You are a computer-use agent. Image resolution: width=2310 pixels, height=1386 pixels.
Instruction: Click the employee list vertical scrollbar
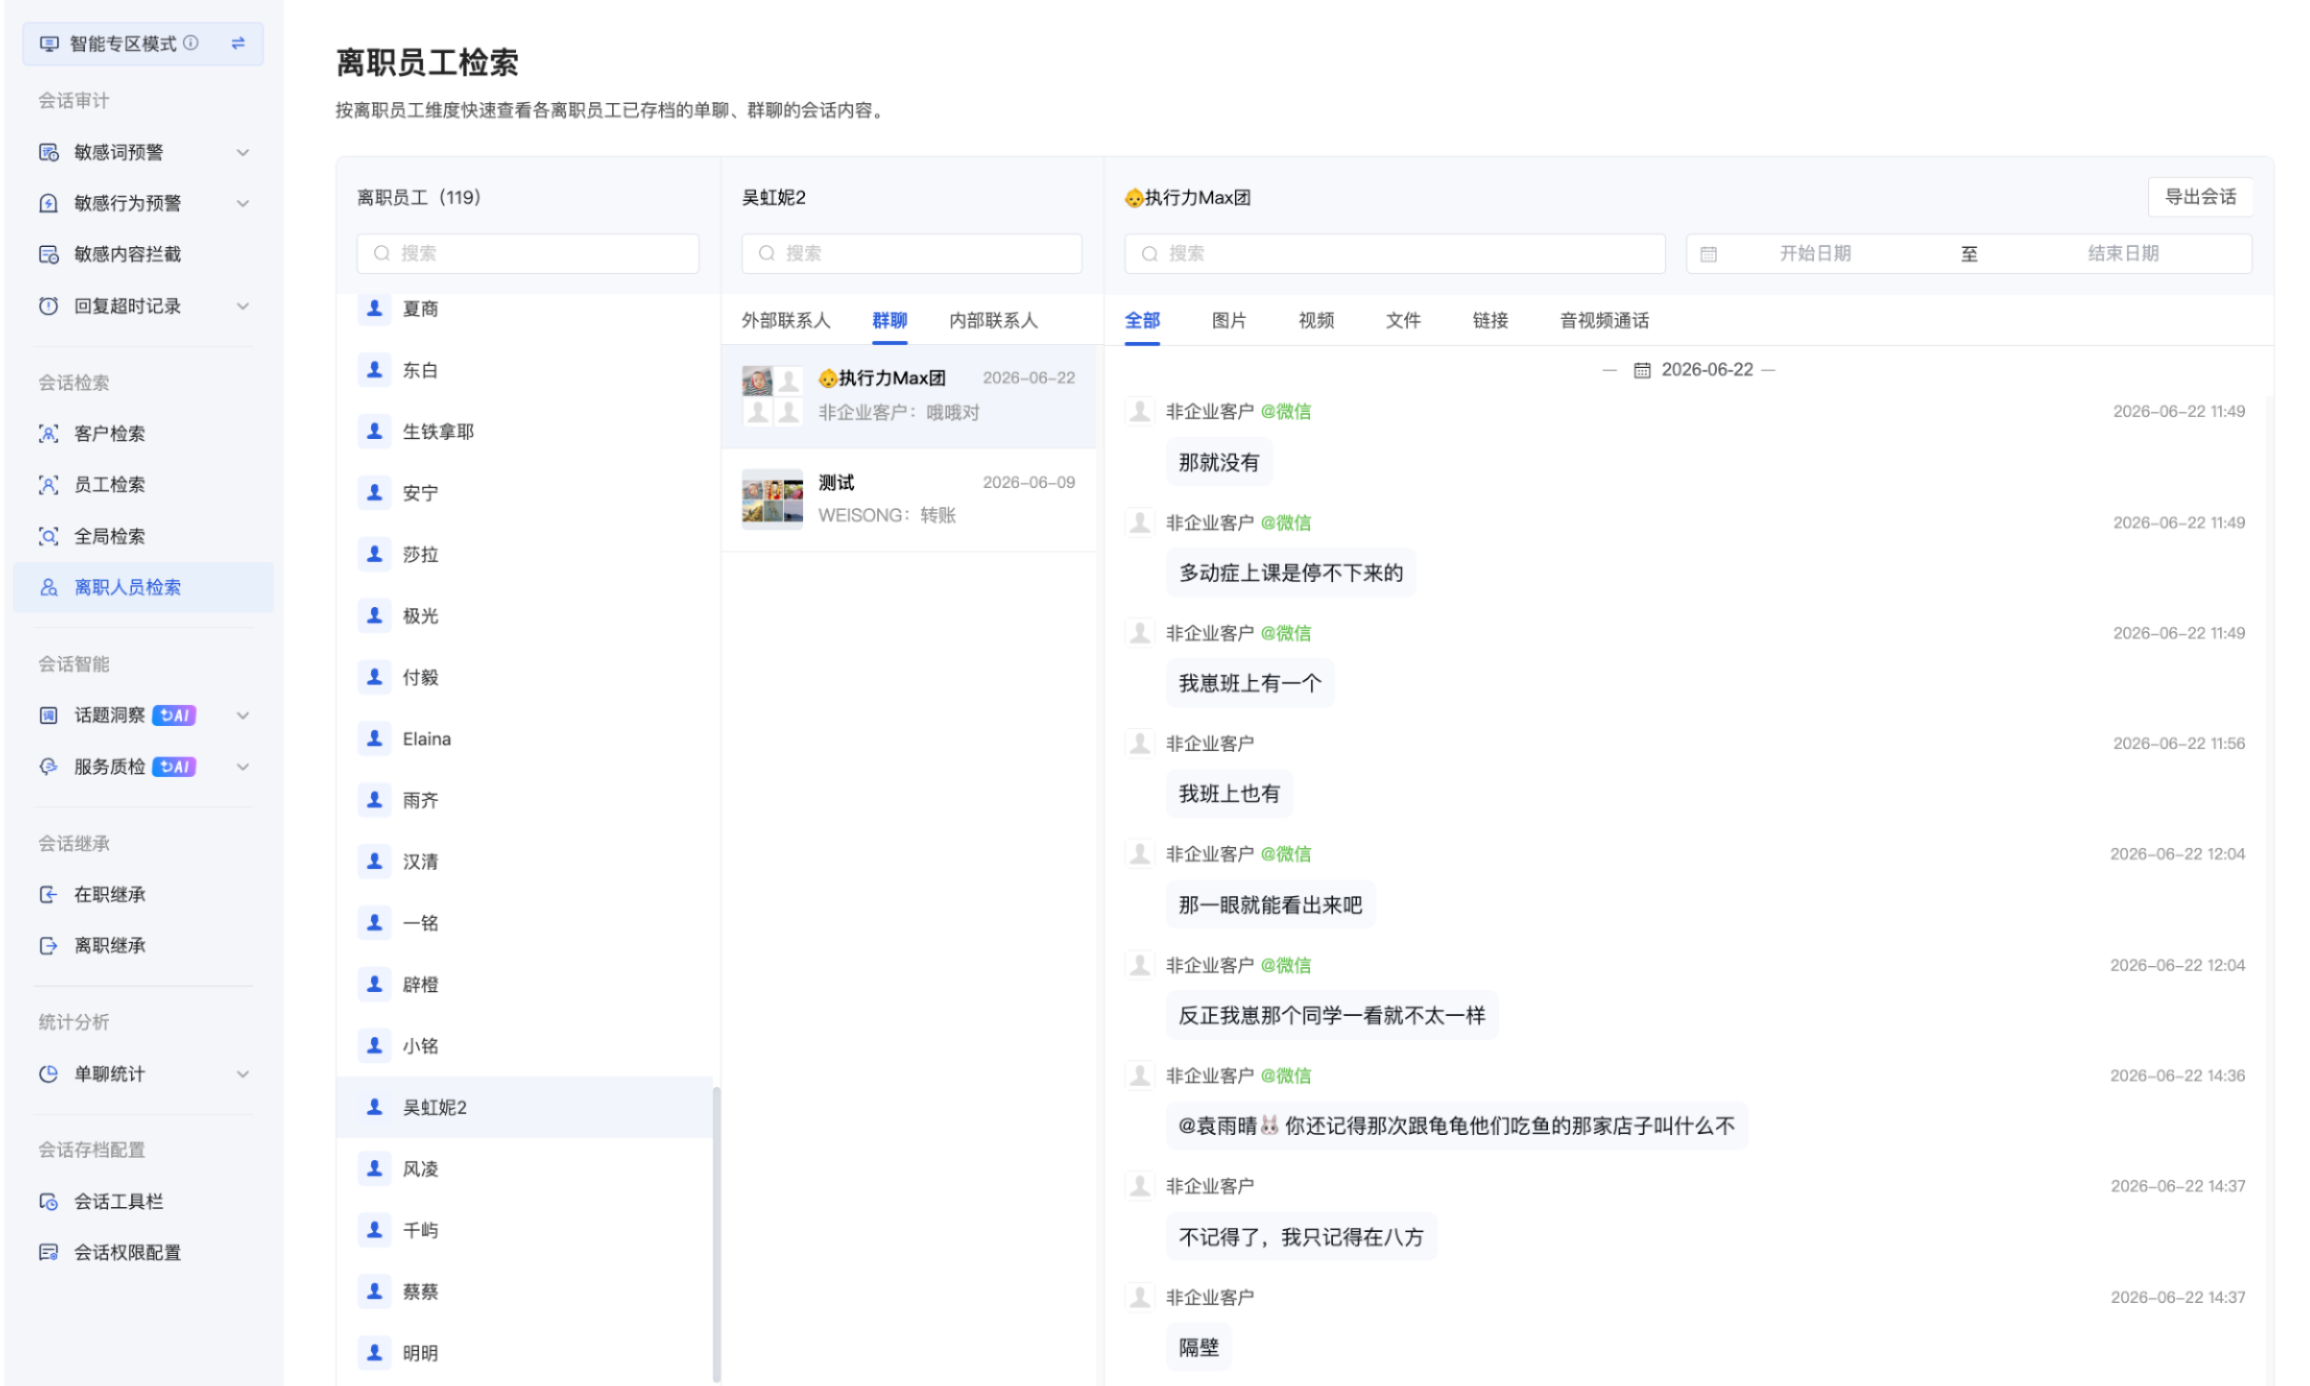[x=716, y=1233]
